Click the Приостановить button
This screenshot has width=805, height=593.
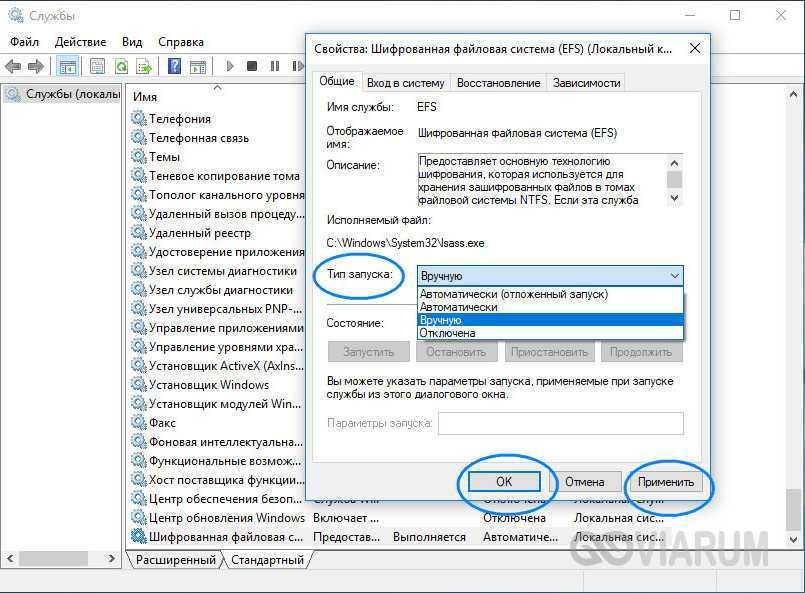click(x=549, y=352)
